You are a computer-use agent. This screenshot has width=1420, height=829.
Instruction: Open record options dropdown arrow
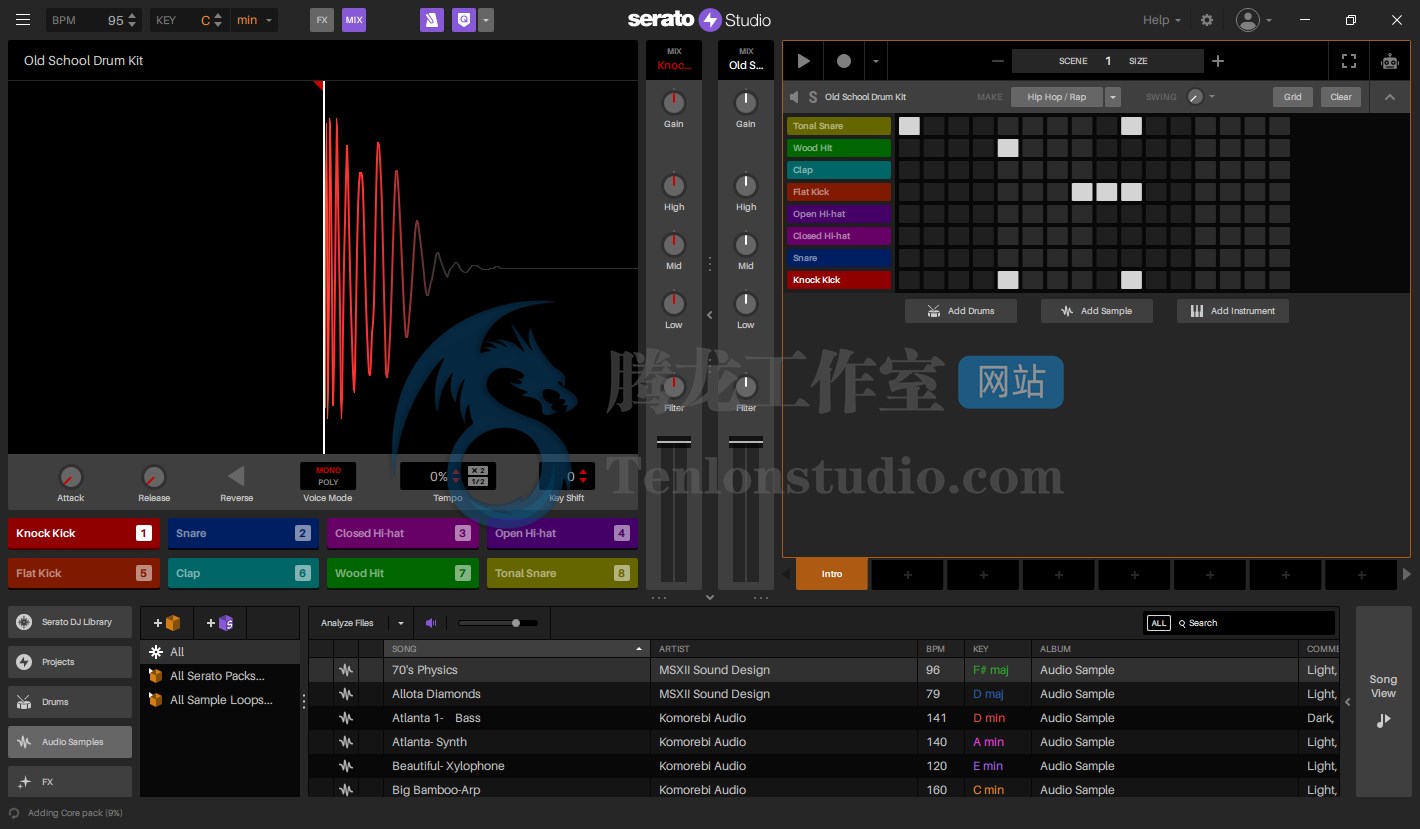(x=876, y=61)
